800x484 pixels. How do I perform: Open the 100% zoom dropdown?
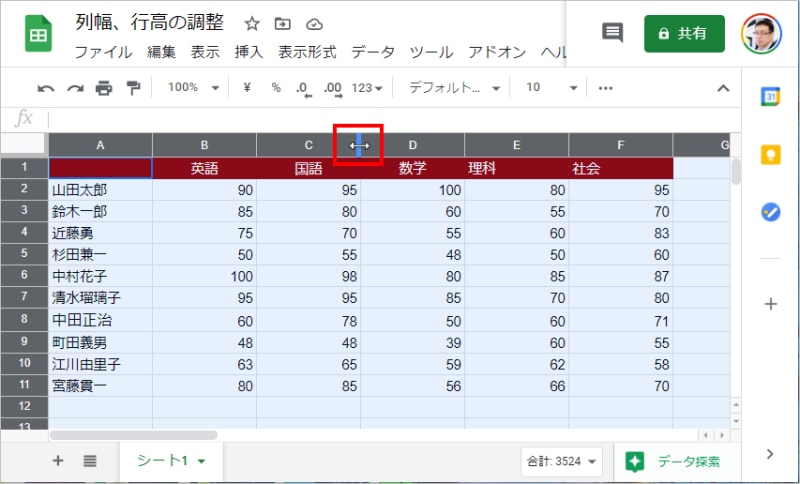pyautogui.click(x=193, y=88)
